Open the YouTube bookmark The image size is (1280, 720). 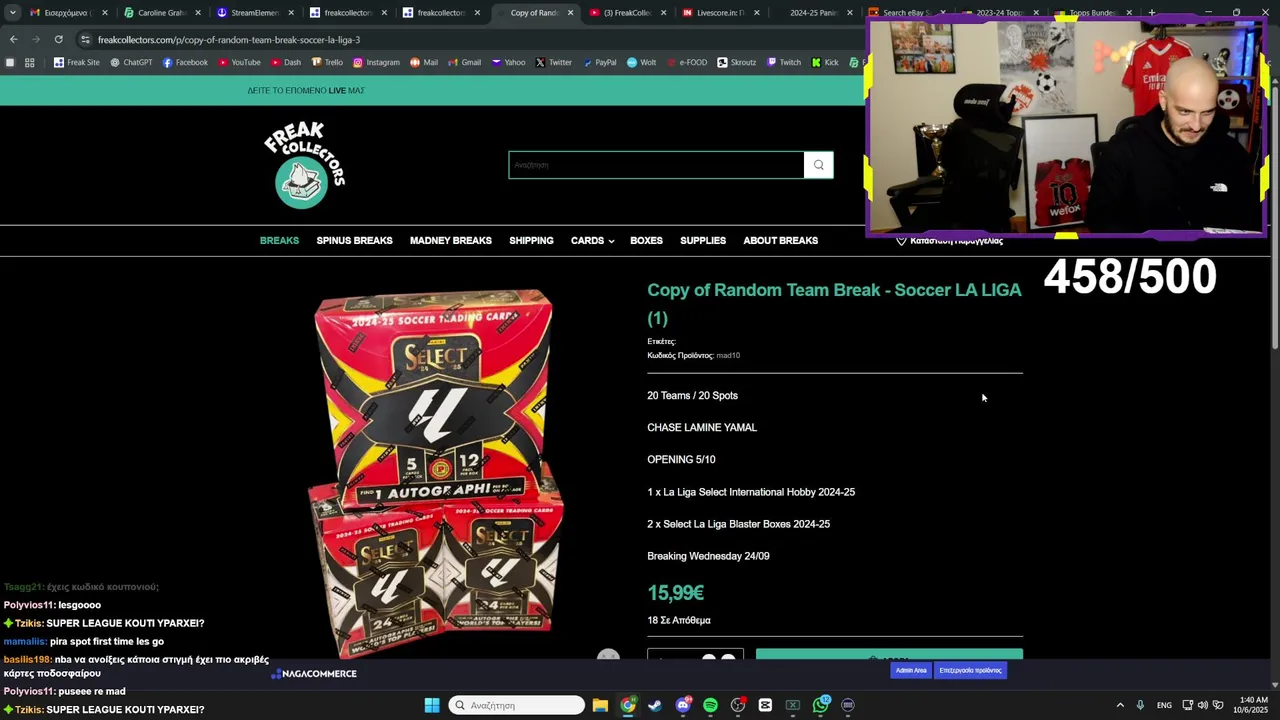pos(238,62)
